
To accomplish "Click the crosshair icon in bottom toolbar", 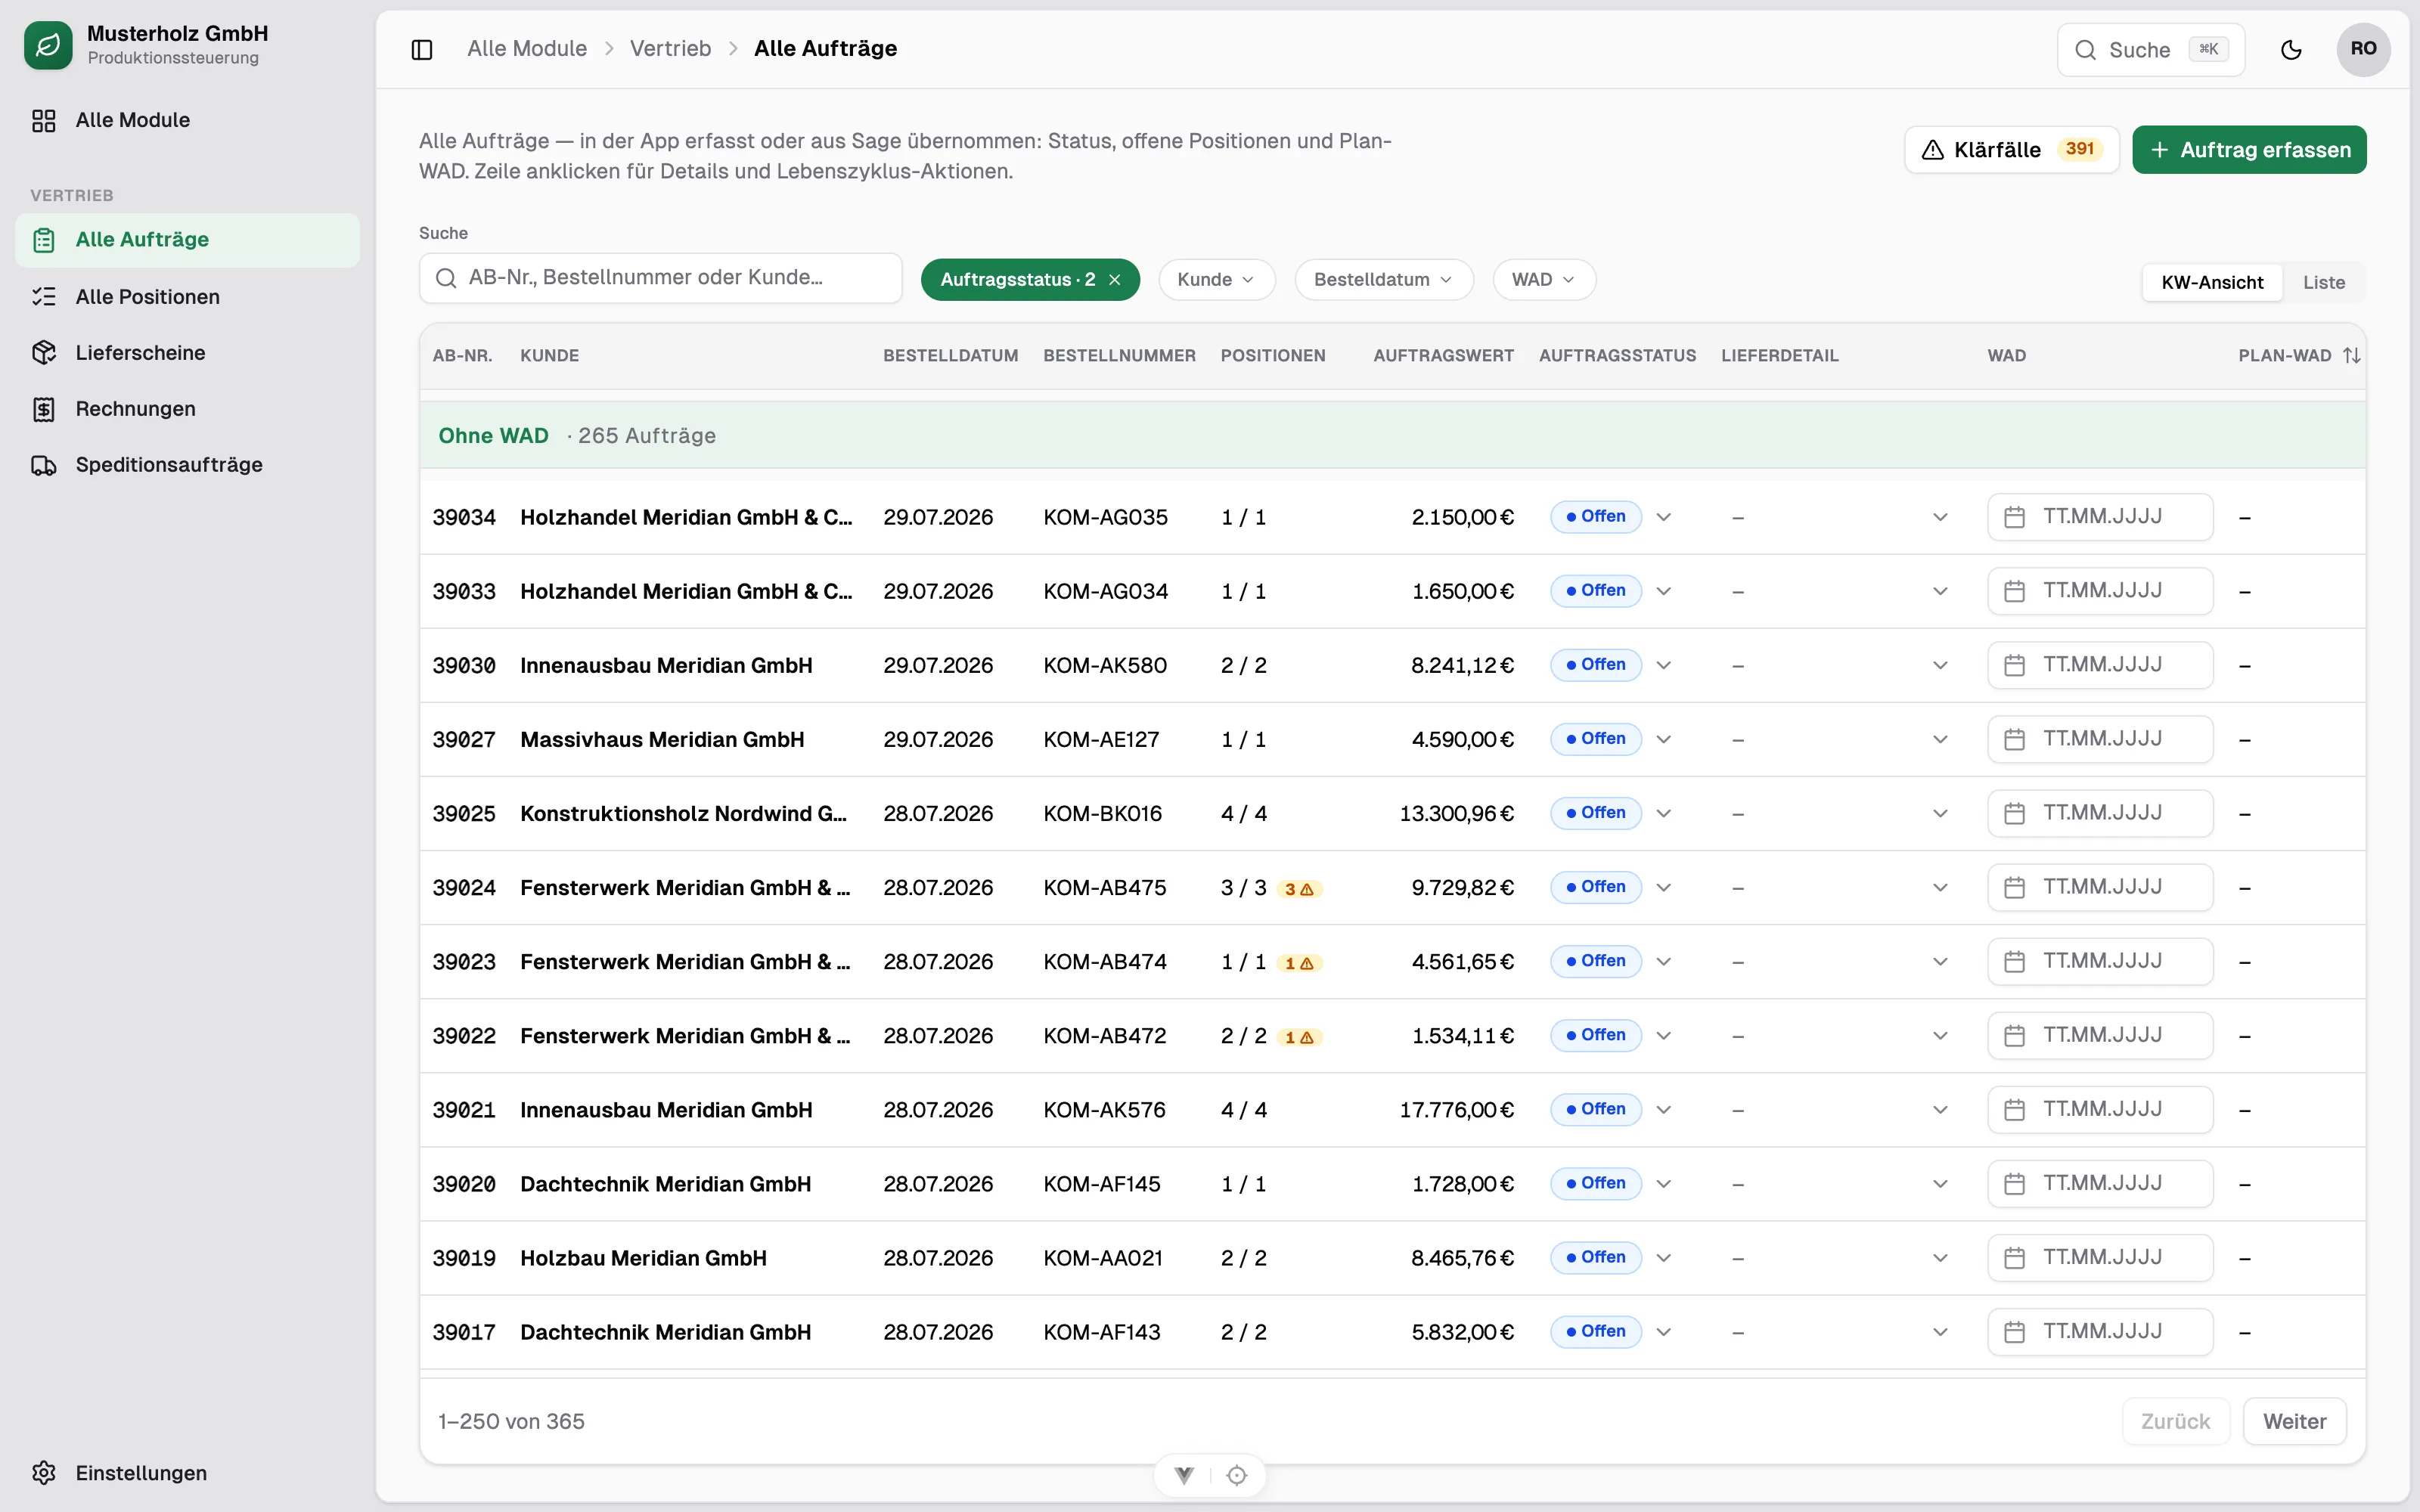I will pyautogui.click(x=1237, y=1475).
